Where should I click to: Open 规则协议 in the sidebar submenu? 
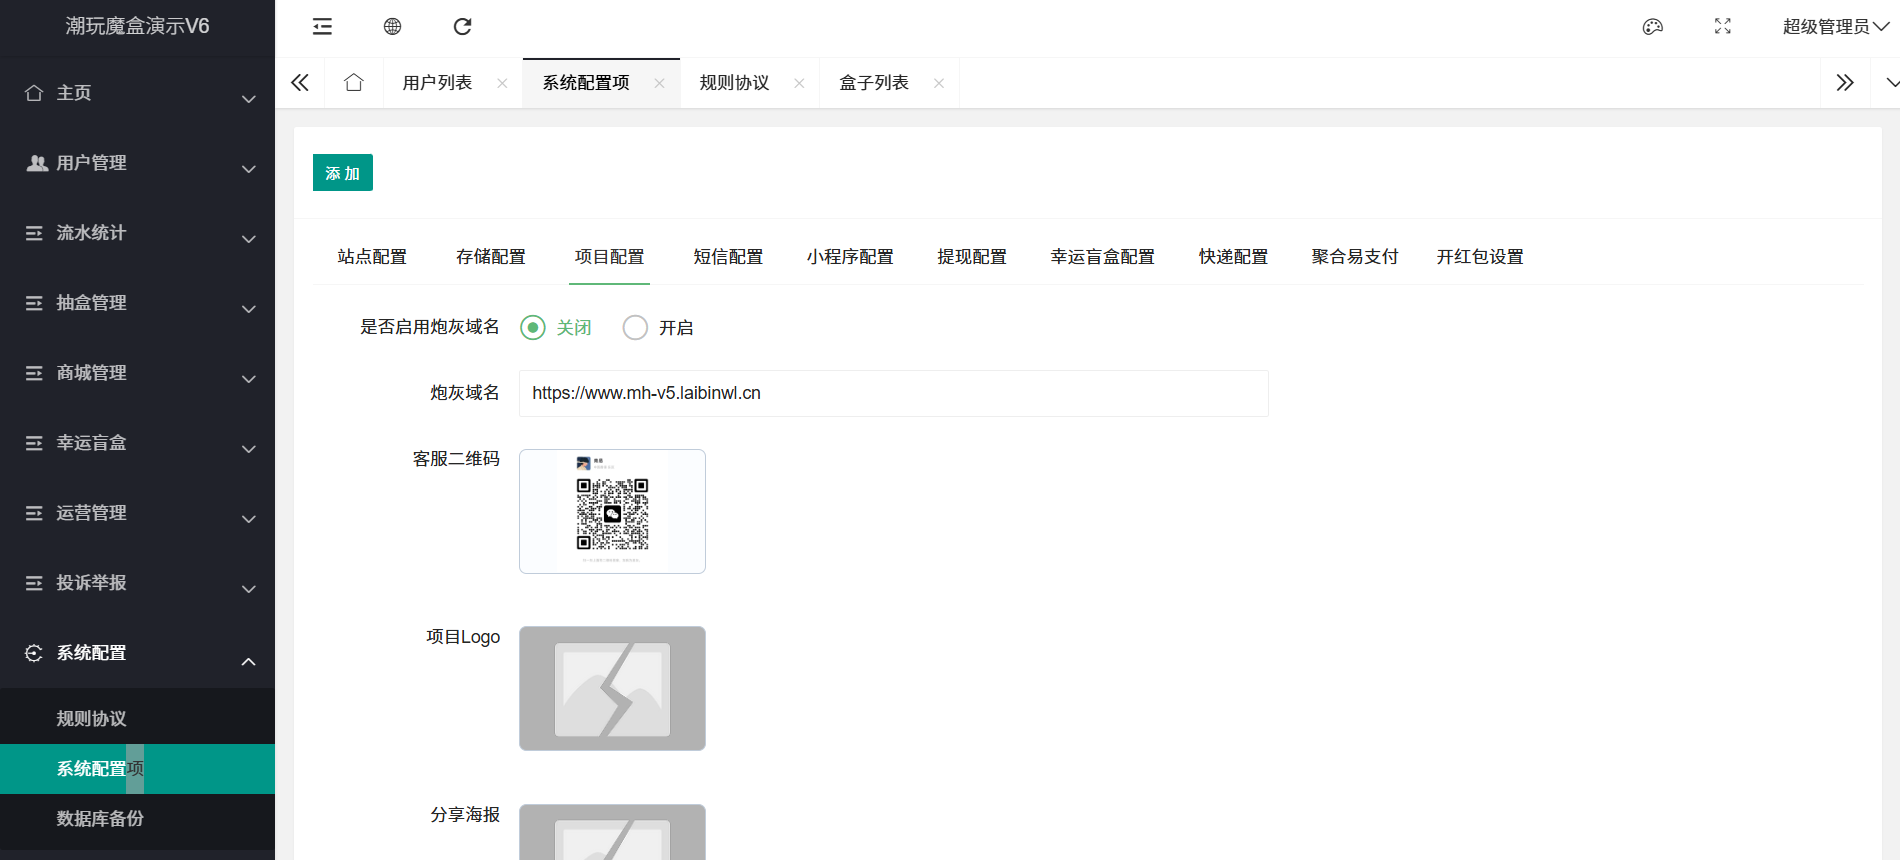click(x=137, y=719)
